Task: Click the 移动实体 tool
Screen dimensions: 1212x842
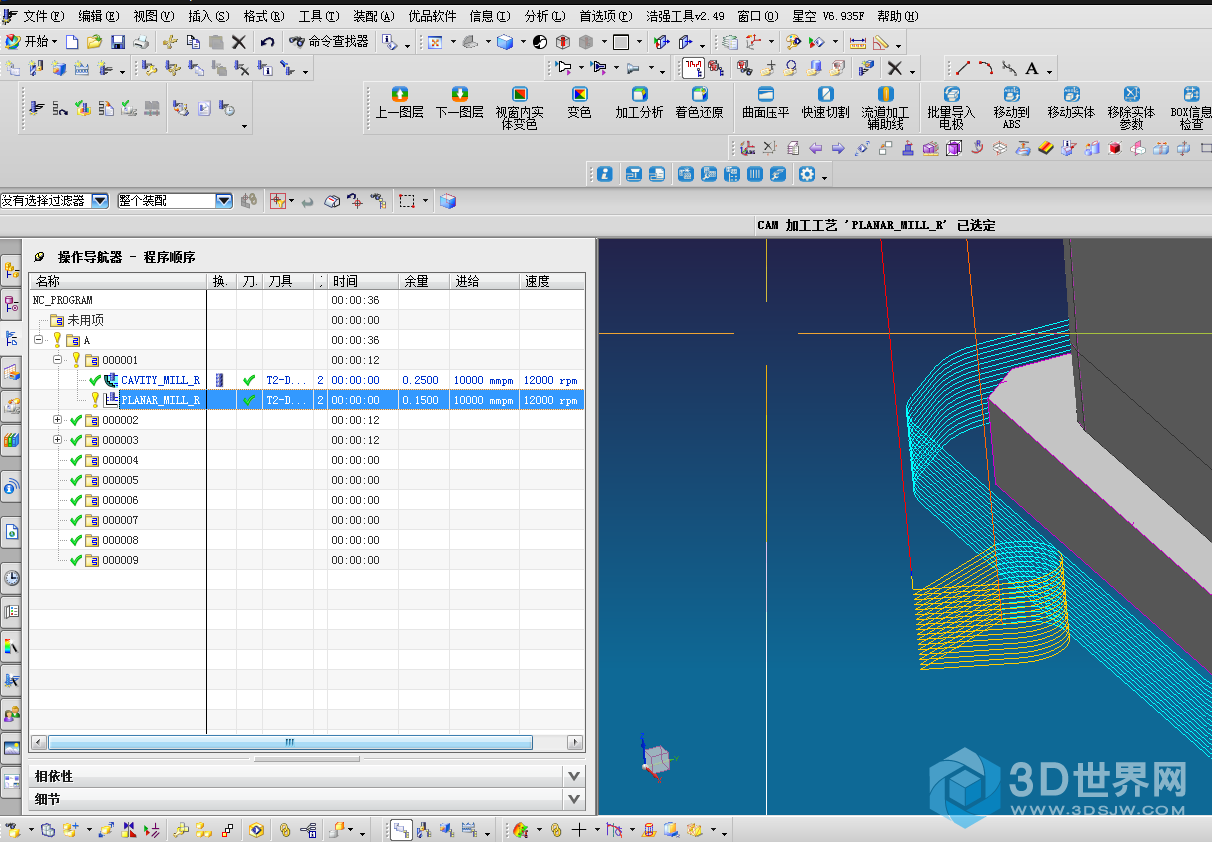Action: click(x=1072, y=104)
